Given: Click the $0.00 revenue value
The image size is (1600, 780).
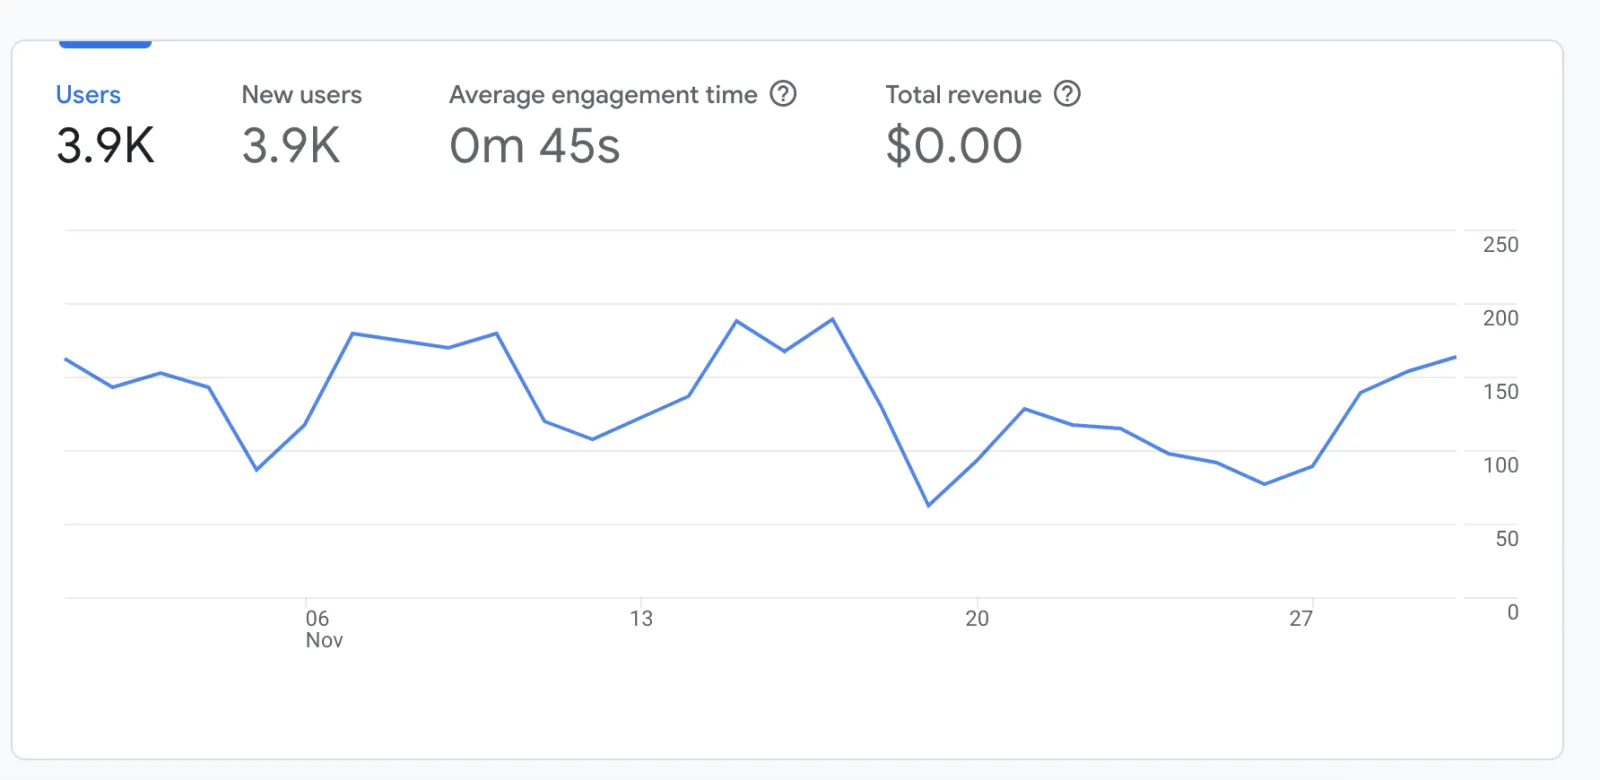Looking at the screenshot, I should point(953,146).
